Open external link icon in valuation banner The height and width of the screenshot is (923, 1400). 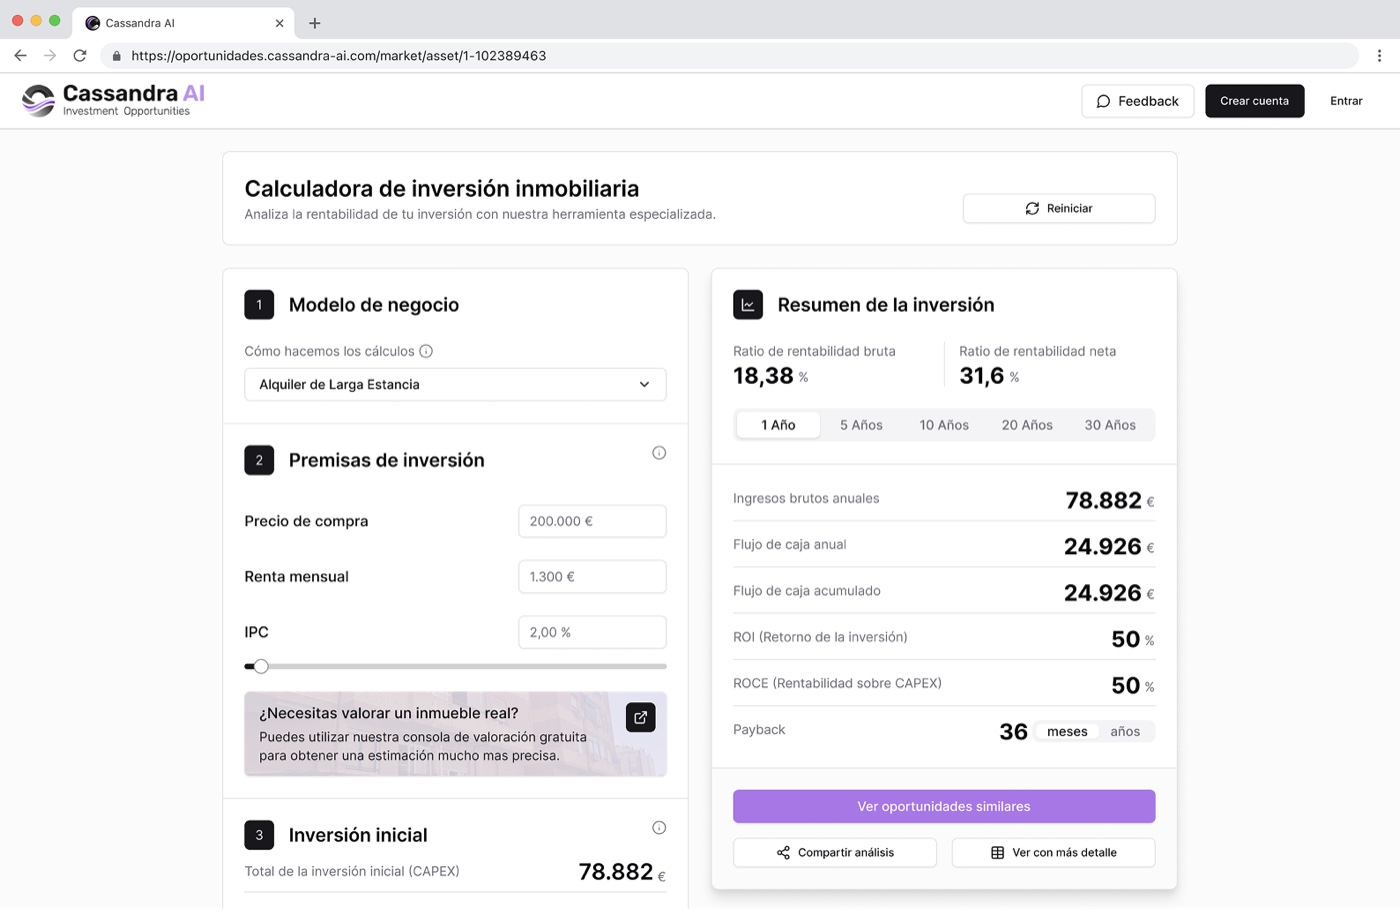[640, 717]
